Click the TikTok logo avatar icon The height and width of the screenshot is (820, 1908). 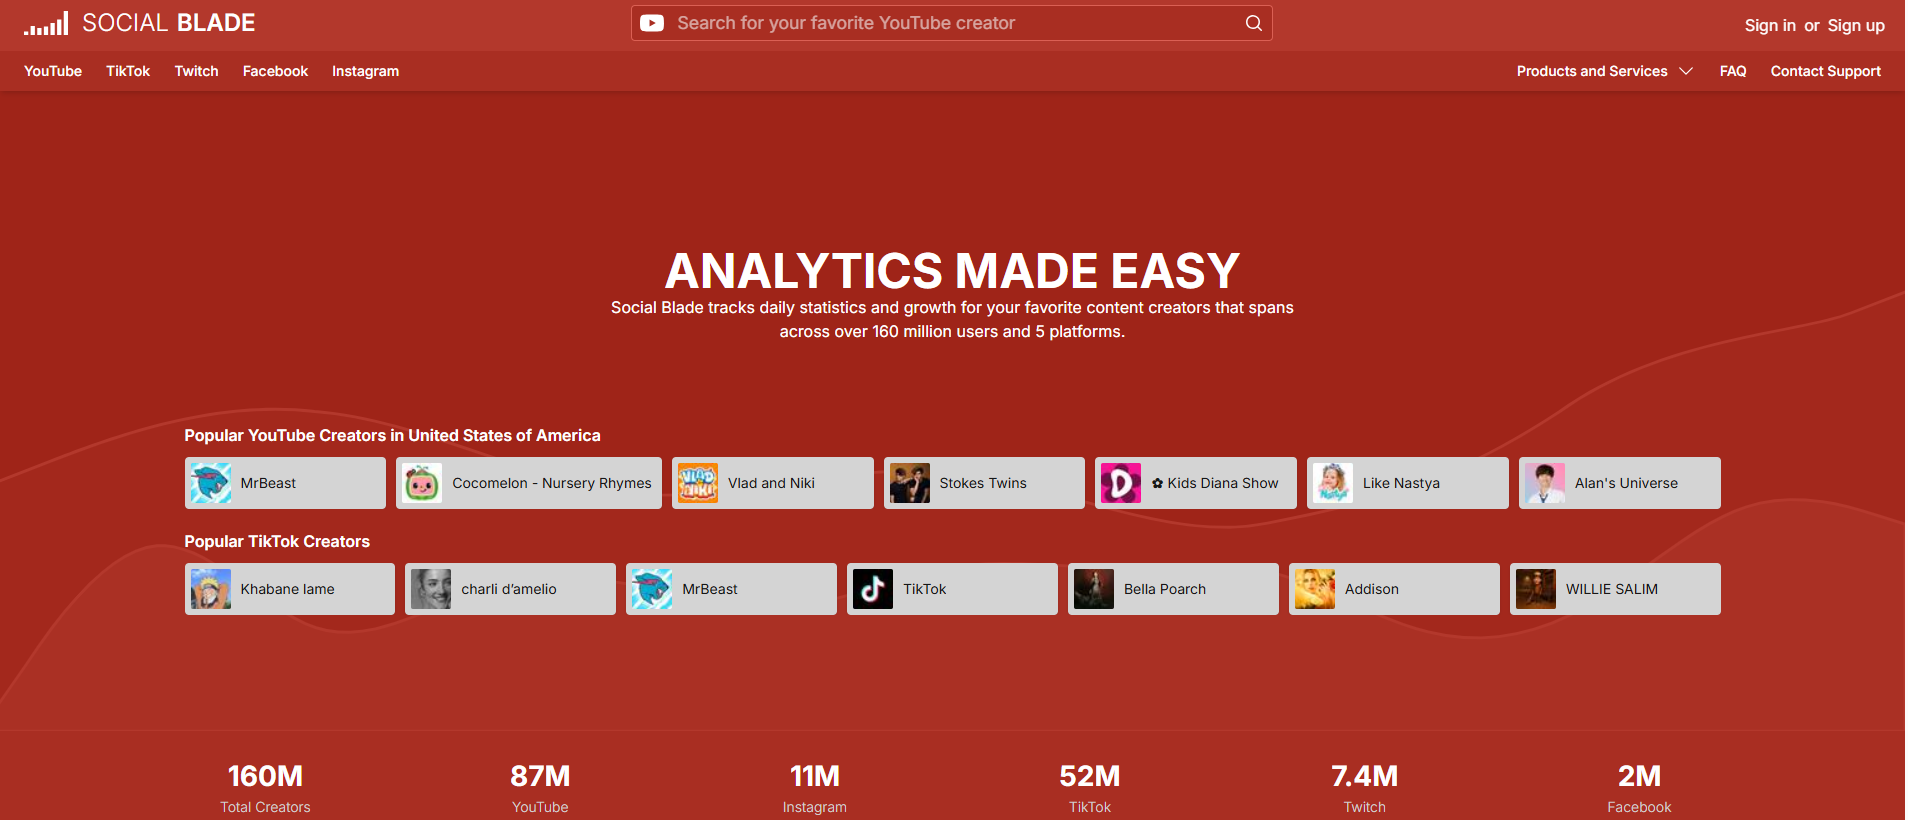click(x=873, y=589)
